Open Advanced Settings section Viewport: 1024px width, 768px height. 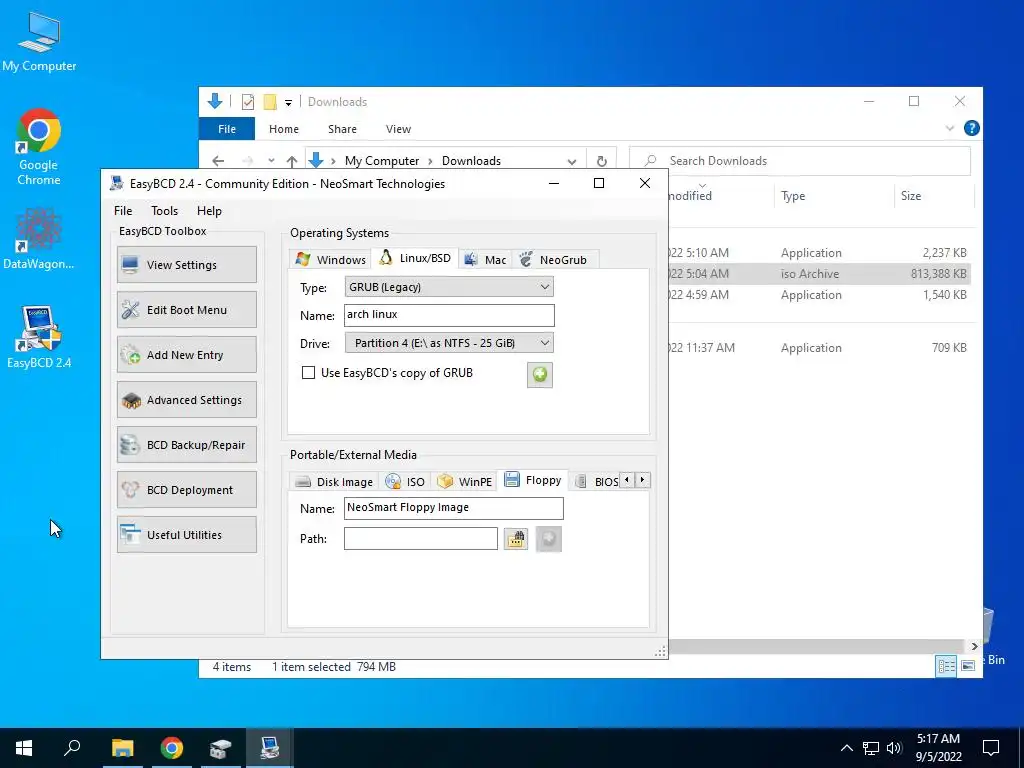coord(187,400)
